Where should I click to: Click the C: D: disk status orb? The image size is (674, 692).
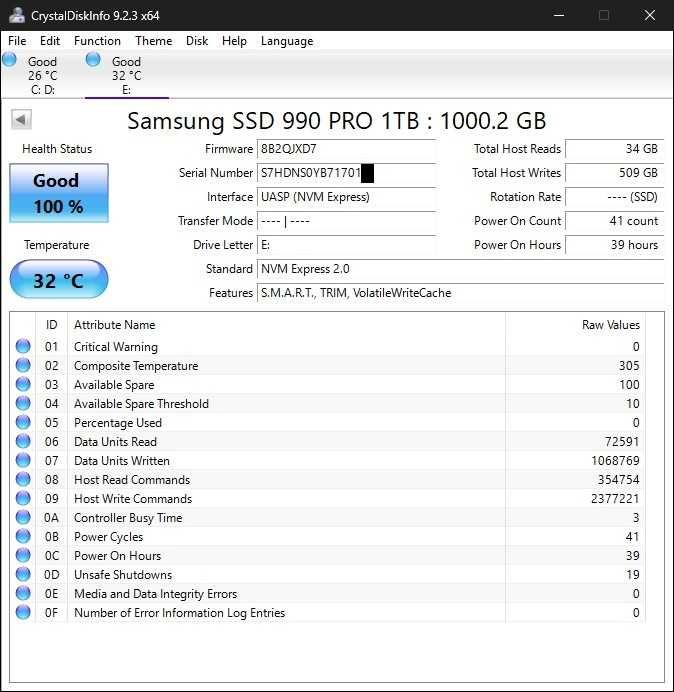point(9,60)
